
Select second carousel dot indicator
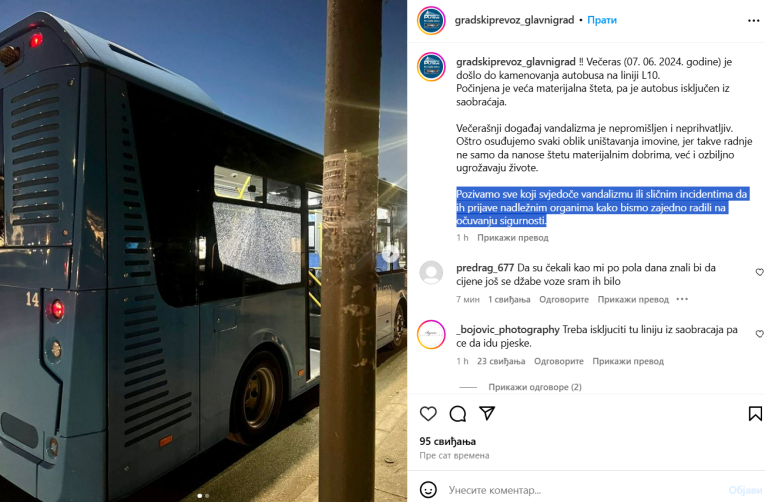(207, 496)
